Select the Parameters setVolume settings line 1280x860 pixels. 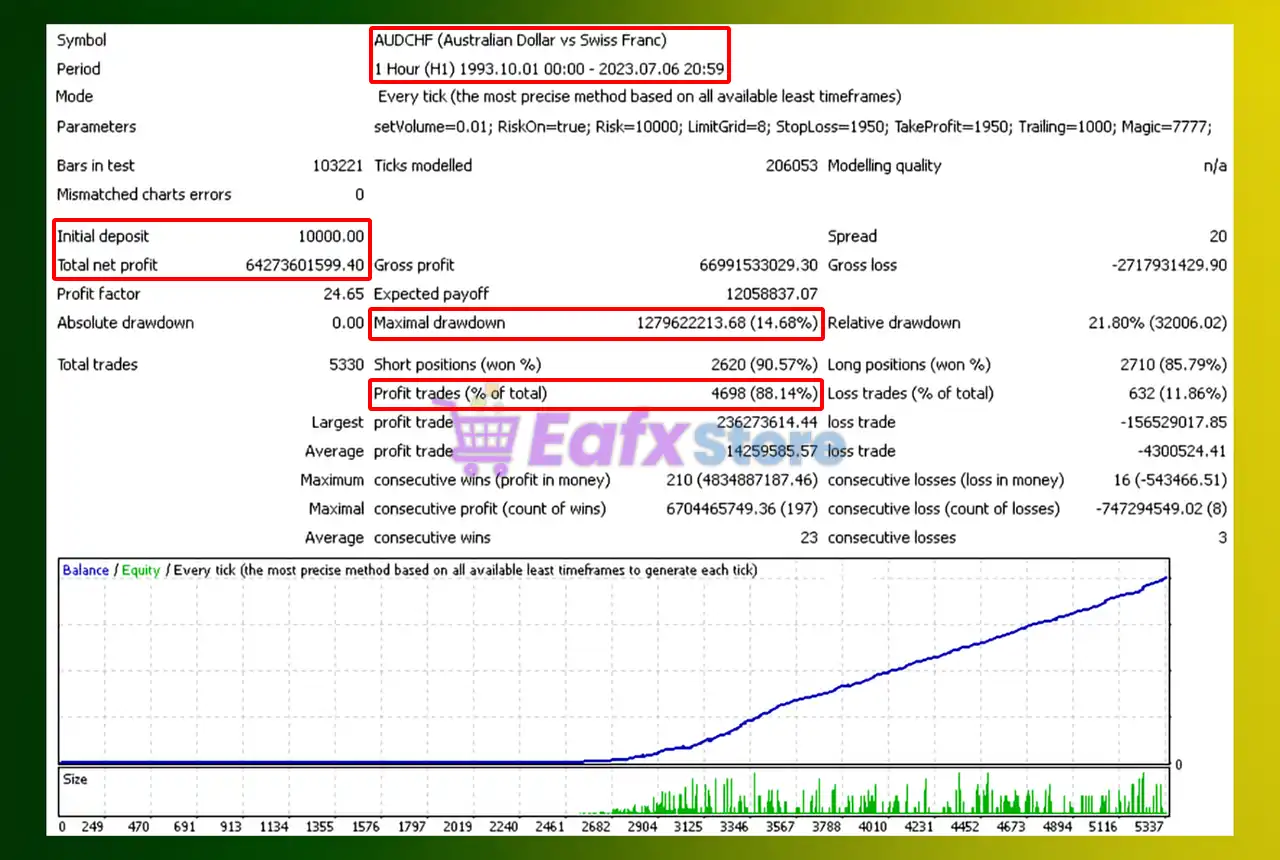coord(792,127)
